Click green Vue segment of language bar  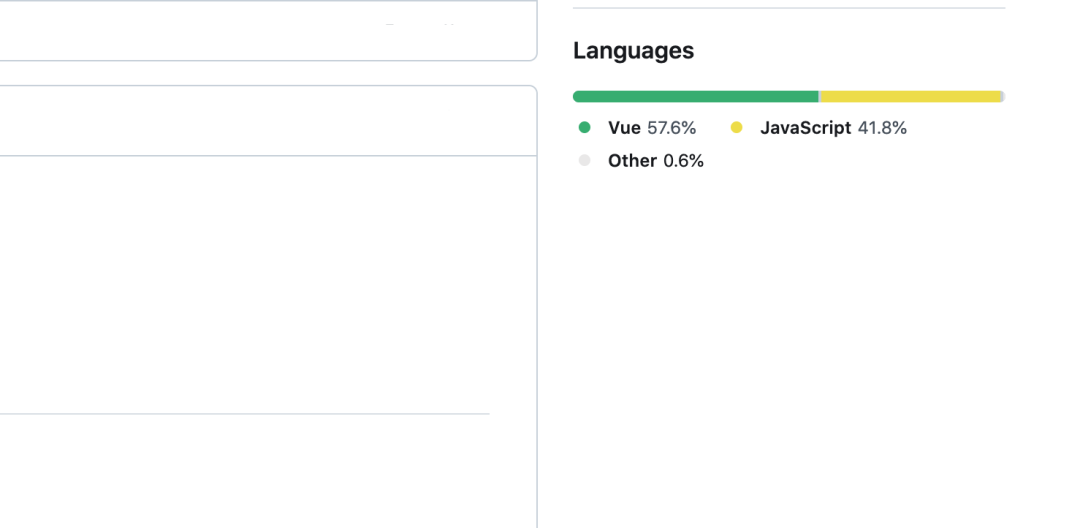coord(695,97)
